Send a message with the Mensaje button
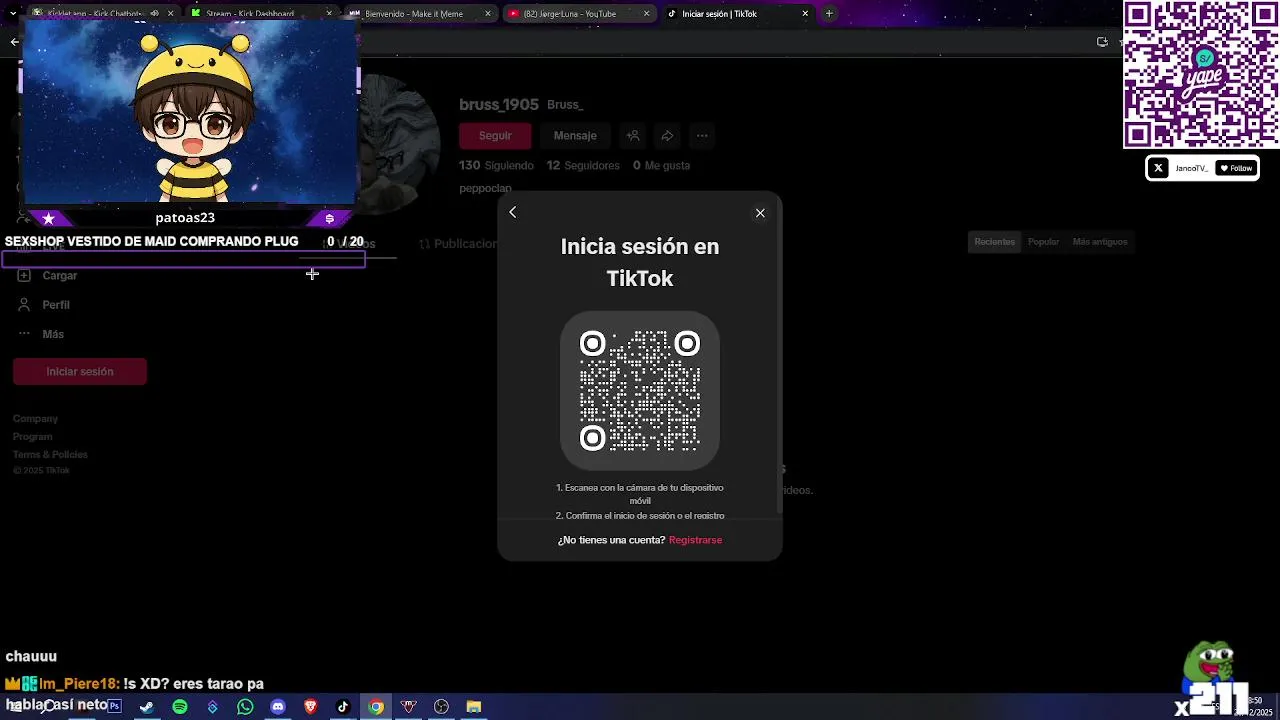 pyautogui.click(x=575, y=136)
